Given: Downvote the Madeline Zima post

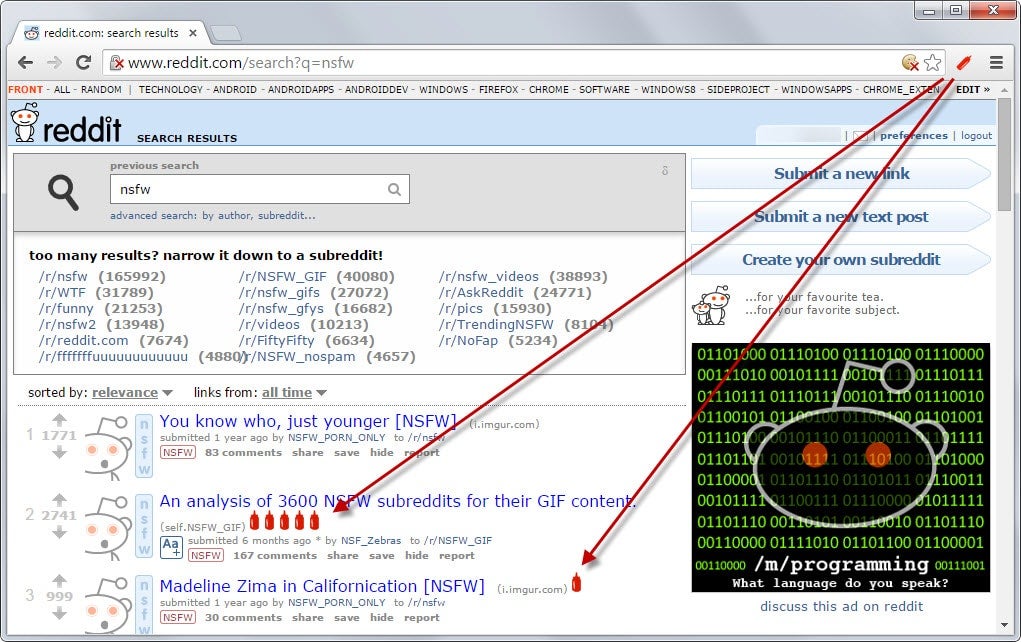Looking at the screenshot, I should point(59,613).
